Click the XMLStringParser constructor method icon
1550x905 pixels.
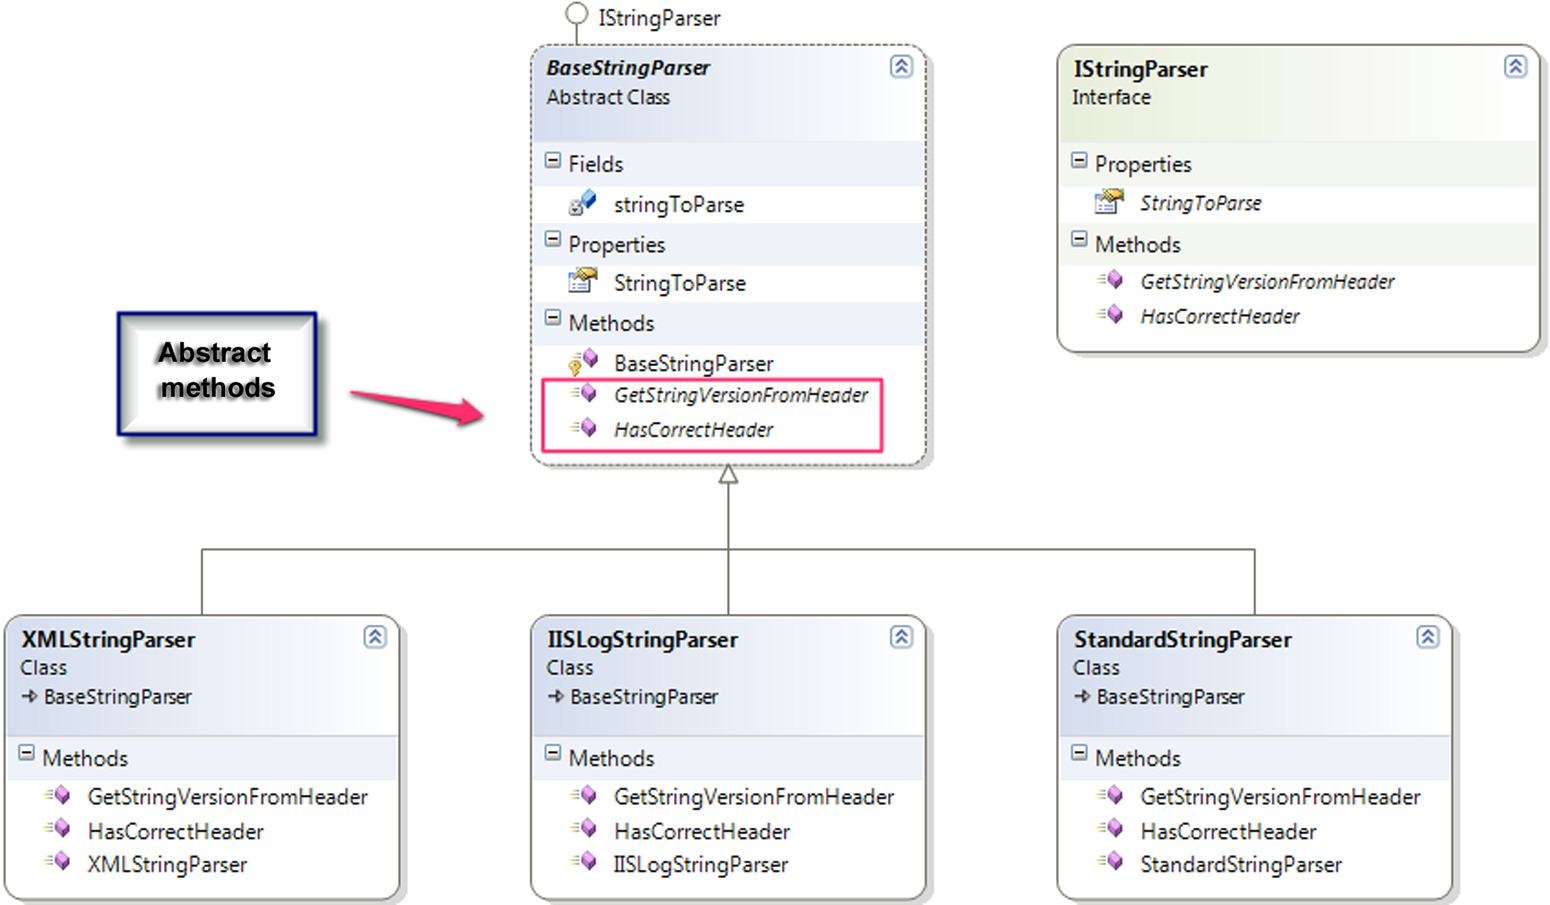57,862
